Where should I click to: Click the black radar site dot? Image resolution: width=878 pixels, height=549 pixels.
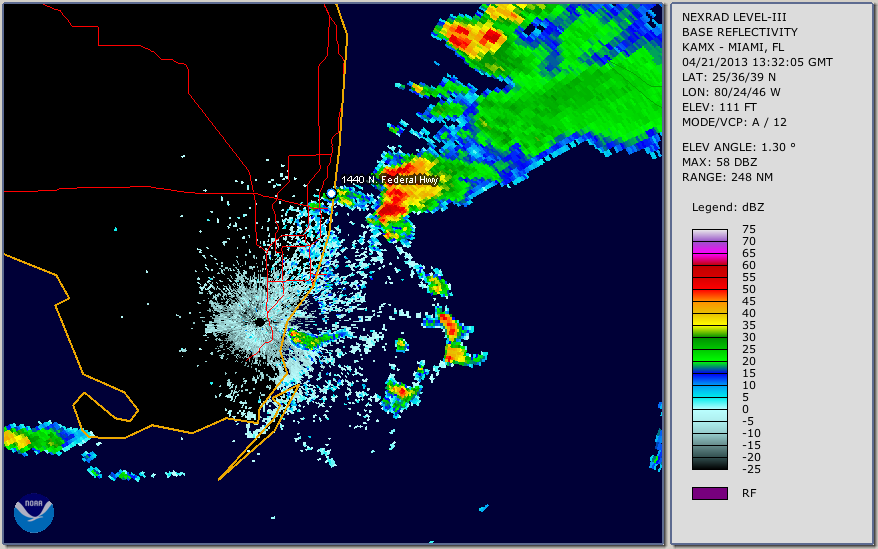click(x=260, y=322)
